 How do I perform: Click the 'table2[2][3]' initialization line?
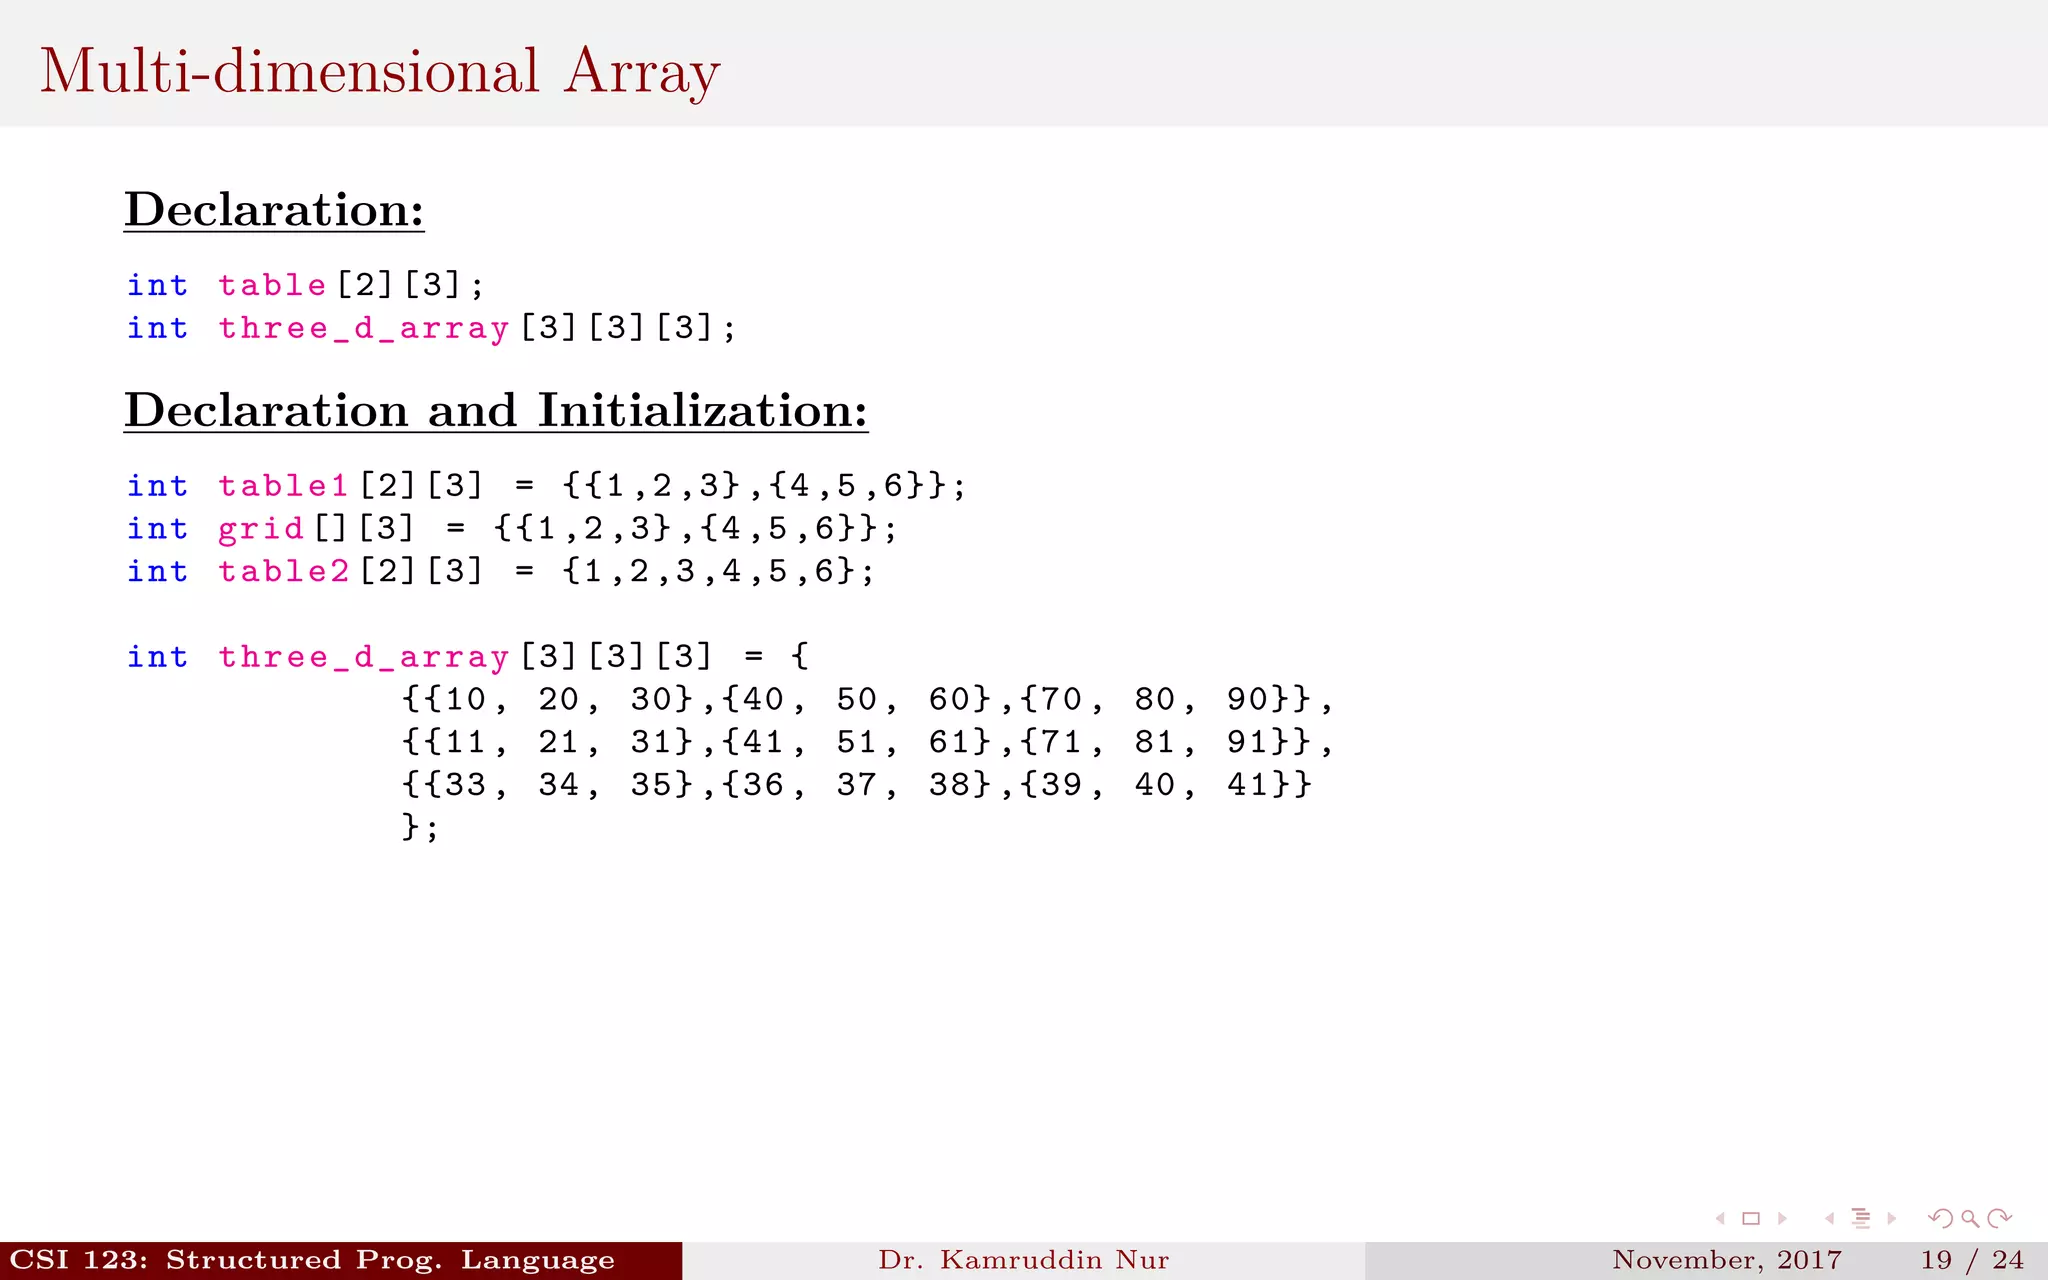[501, 572]
